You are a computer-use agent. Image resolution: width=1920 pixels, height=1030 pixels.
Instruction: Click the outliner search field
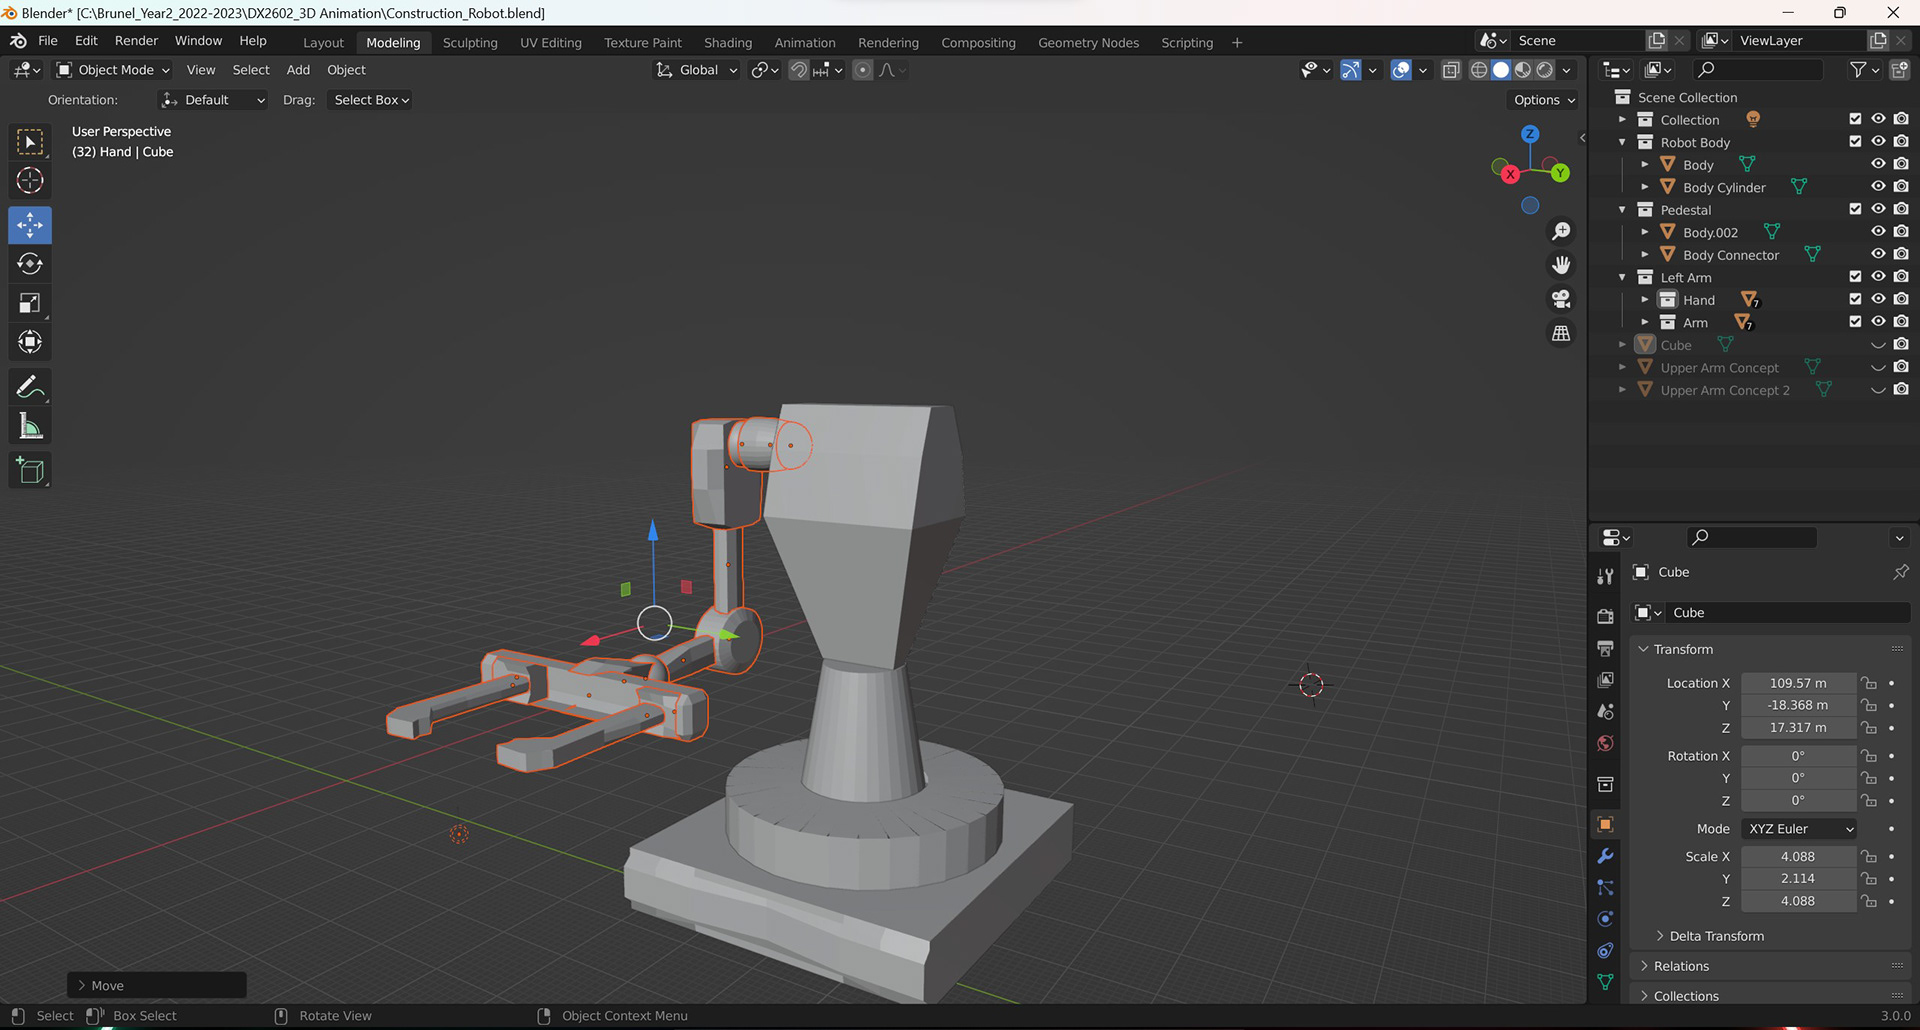(x=1757, y=69)
